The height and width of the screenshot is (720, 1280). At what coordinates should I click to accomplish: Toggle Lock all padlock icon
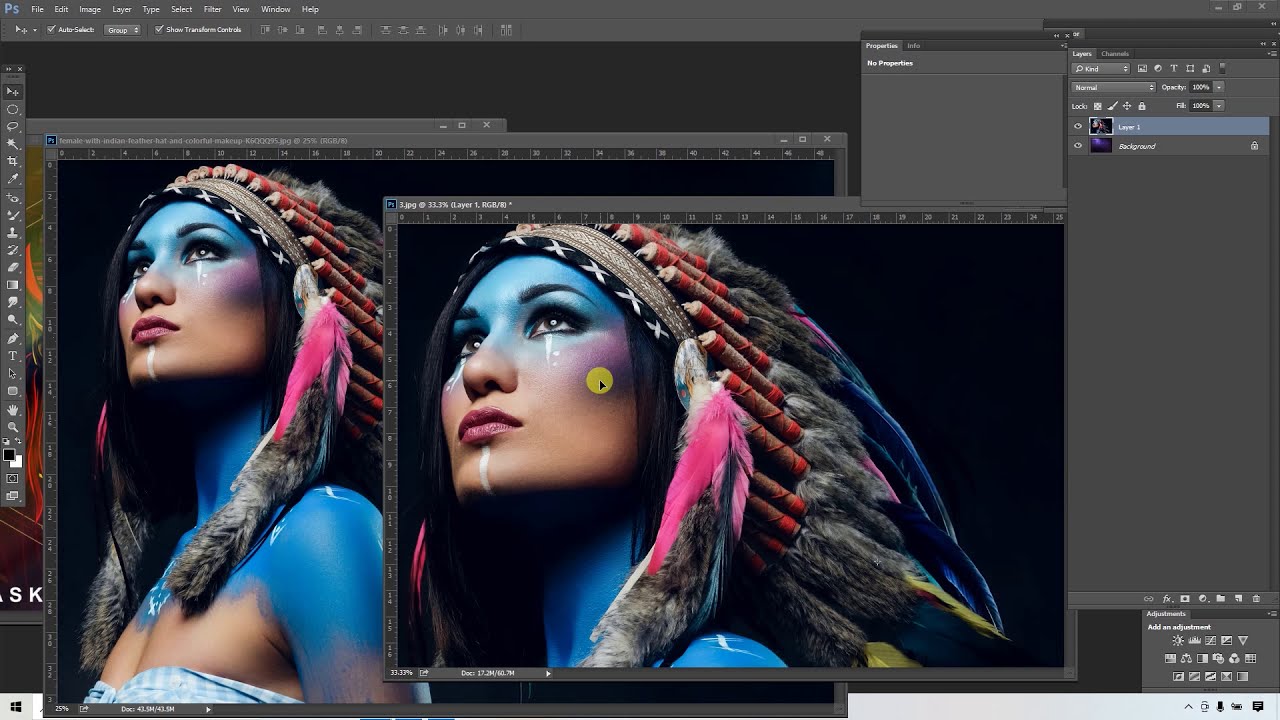click(x=1142, y=106)
